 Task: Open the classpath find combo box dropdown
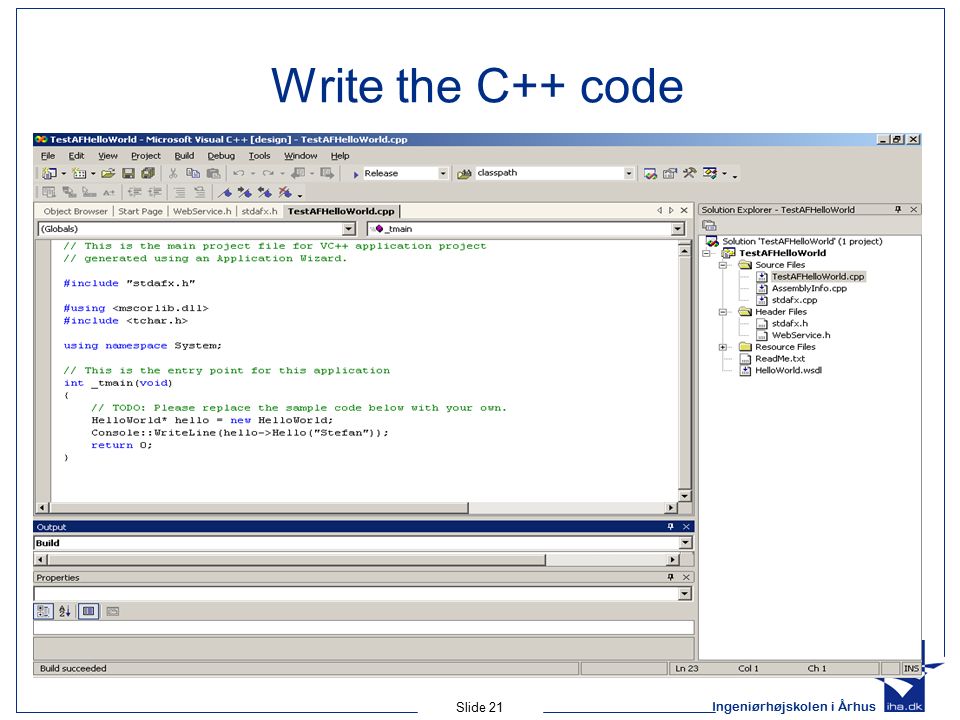pos(628,174)
